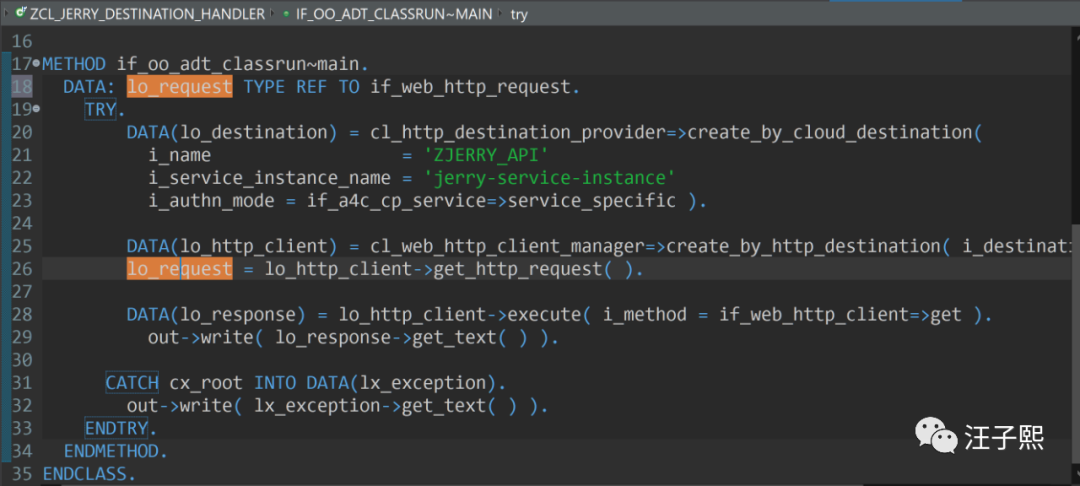Click highlighted lo_request on line 26
The height and width of the screenshot is (486, 1080).
click(179, 269)
